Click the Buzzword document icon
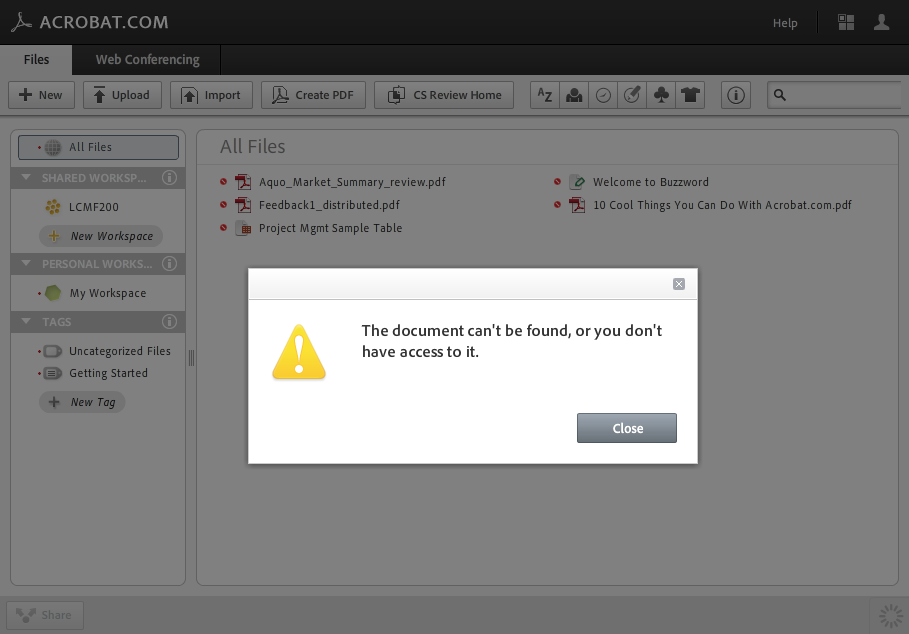The width and height of the screenshot is (909, 634). (x=577, y=182)
